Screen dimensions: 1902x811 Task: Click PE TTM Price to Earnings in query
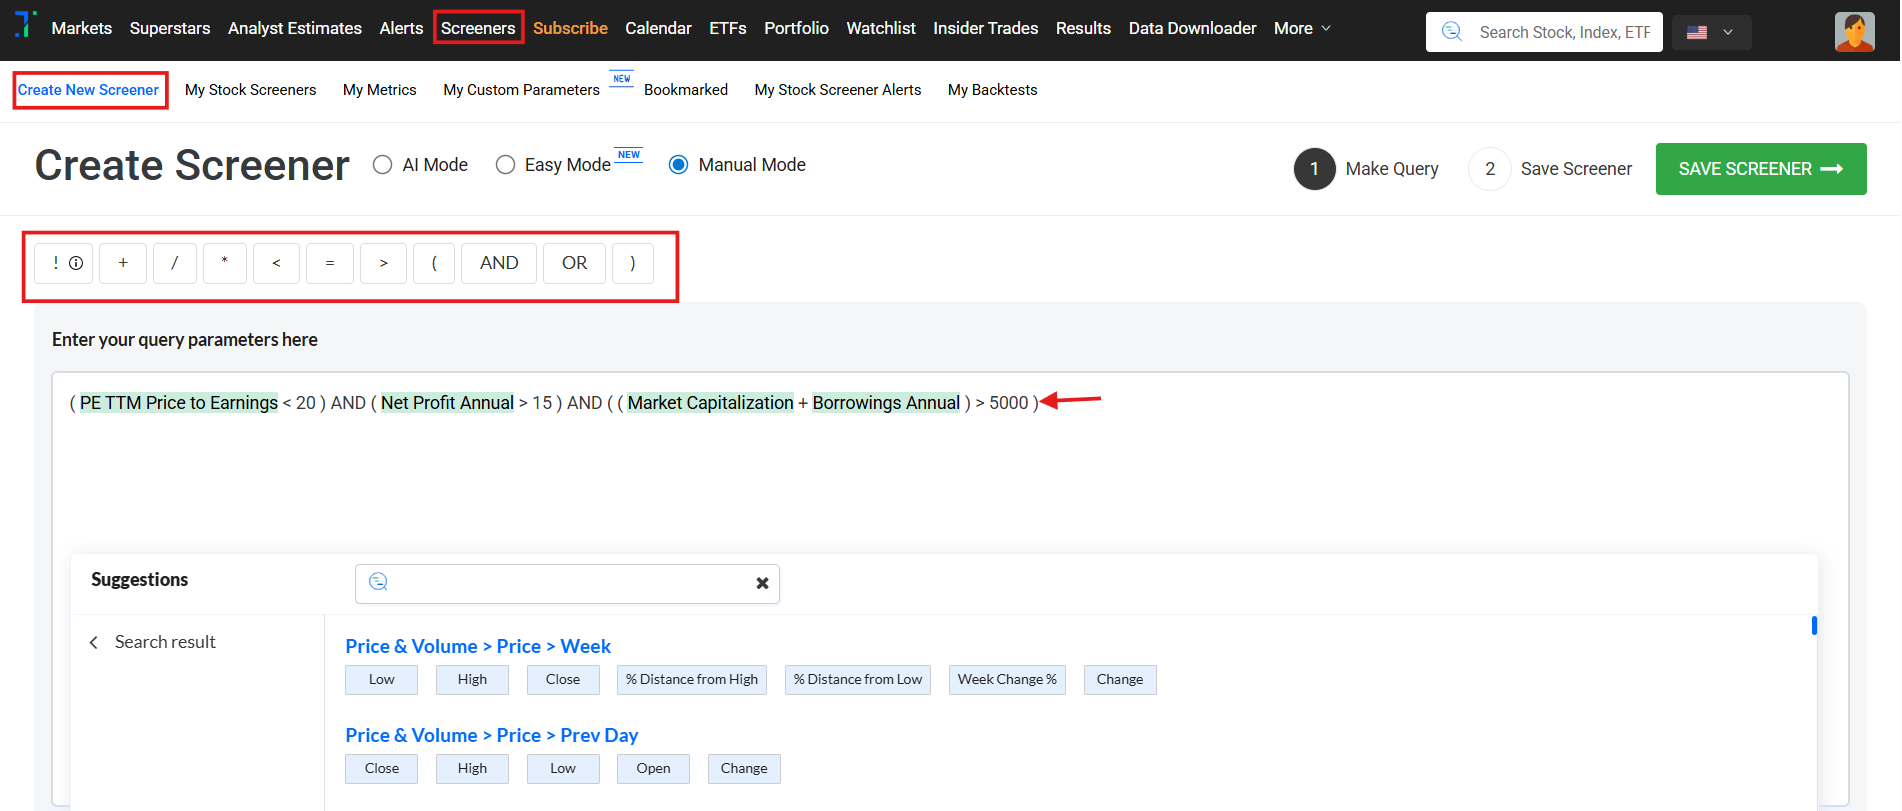(179, 403)
